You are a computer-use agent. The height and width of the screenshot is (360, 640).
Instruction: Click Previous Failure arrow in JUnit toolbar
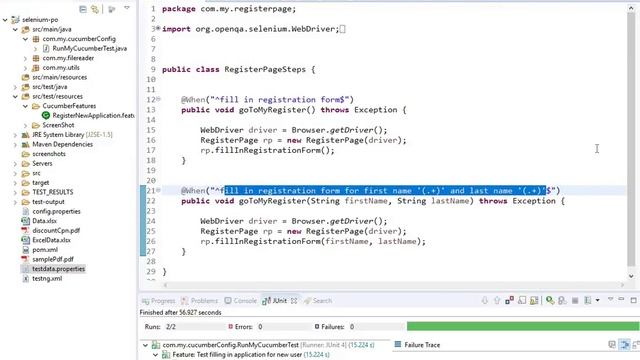(x=497, y=301)
